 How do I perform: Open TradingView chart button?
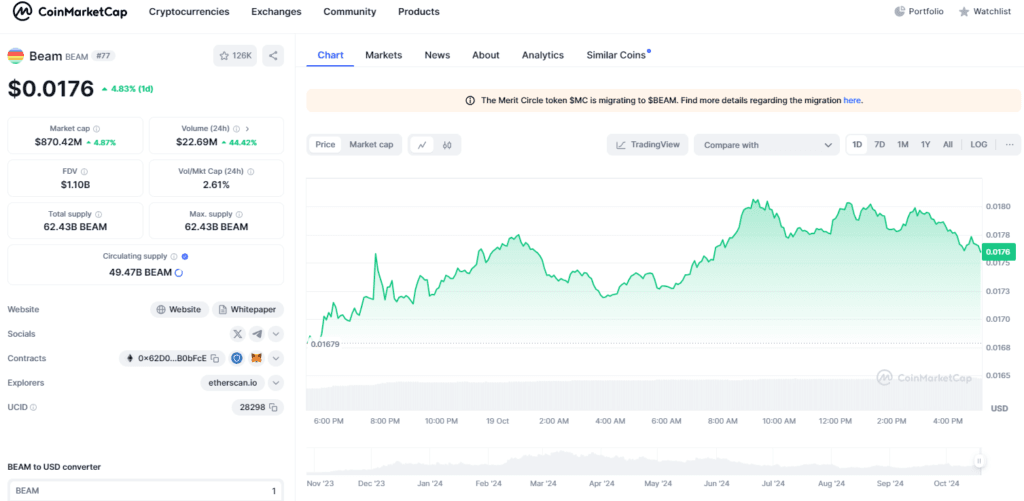pyautogui.click(x=648, y=144)
